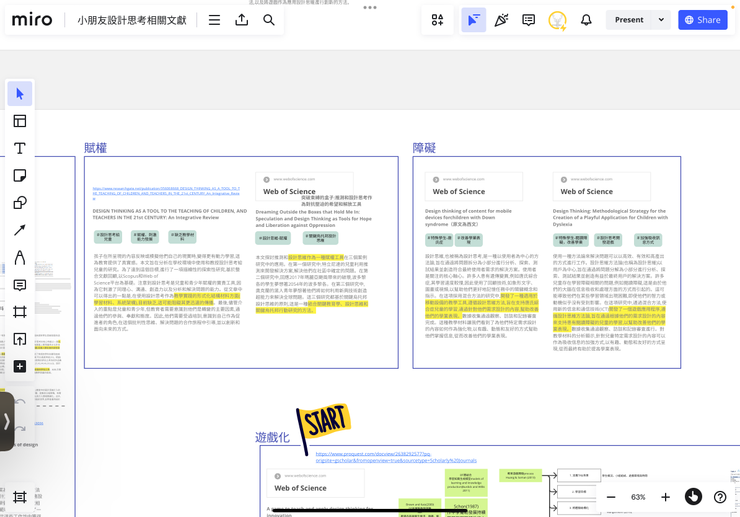Viewport: 740px width, 517px height.
Task: Toggle touch navigation mode hand button
Action: (693, 497)
